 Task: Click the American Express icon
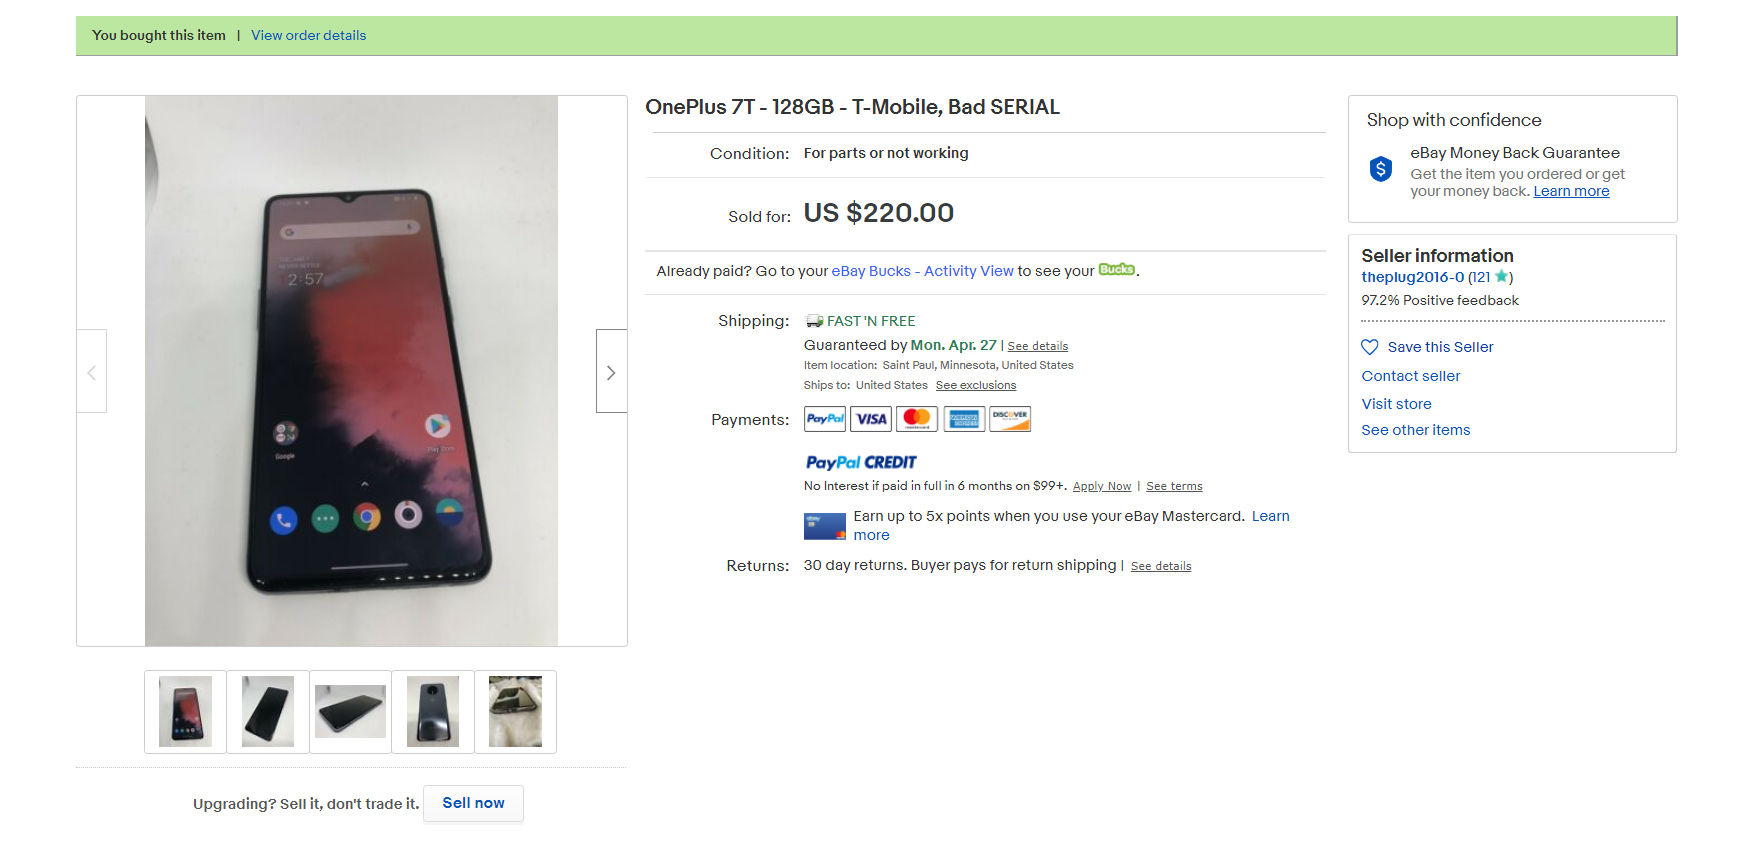[964, 419]
